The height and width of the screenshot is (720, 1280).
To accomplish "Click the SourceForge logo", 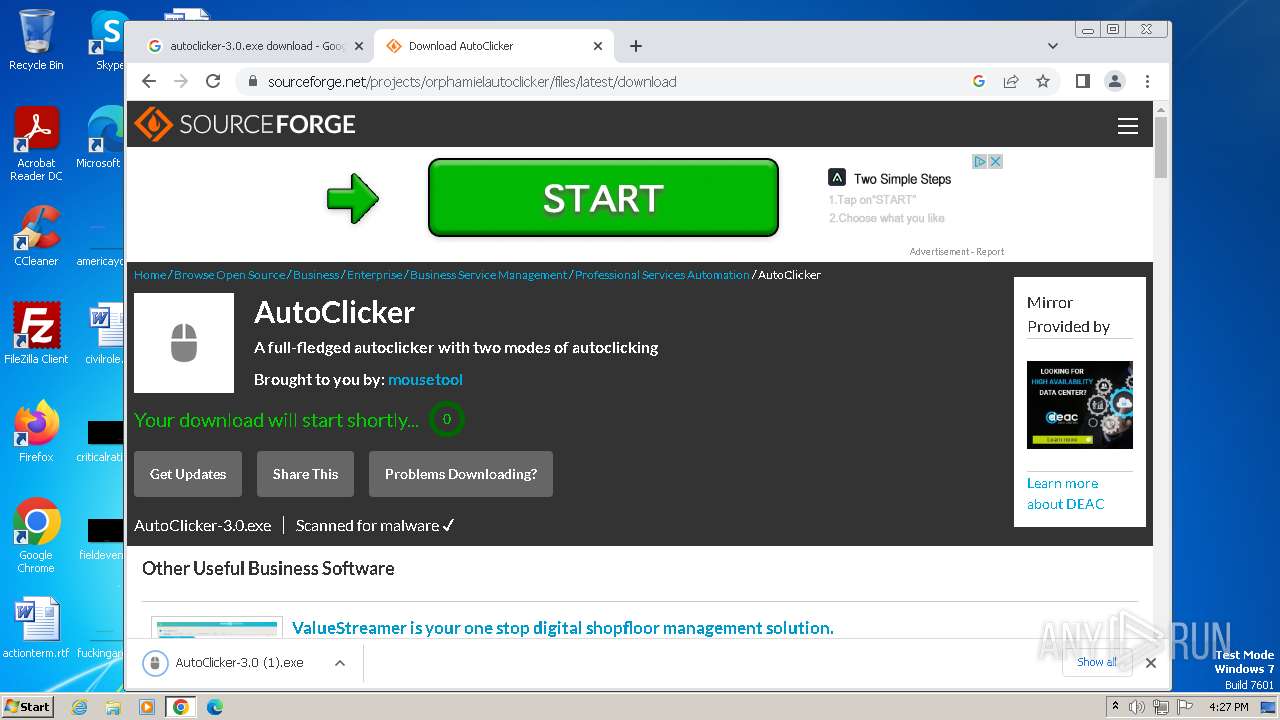I will [245, 124].
